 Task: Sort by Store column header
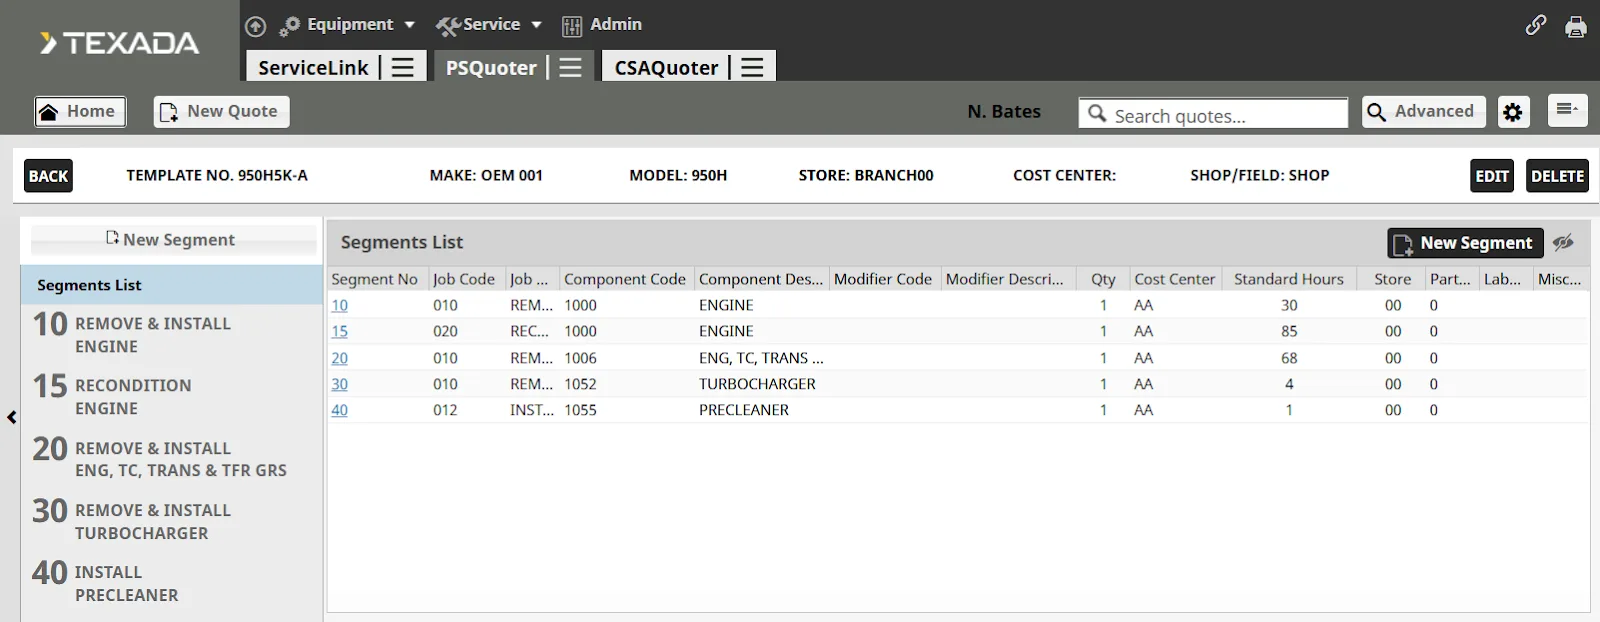click(x=1392, y=279)
